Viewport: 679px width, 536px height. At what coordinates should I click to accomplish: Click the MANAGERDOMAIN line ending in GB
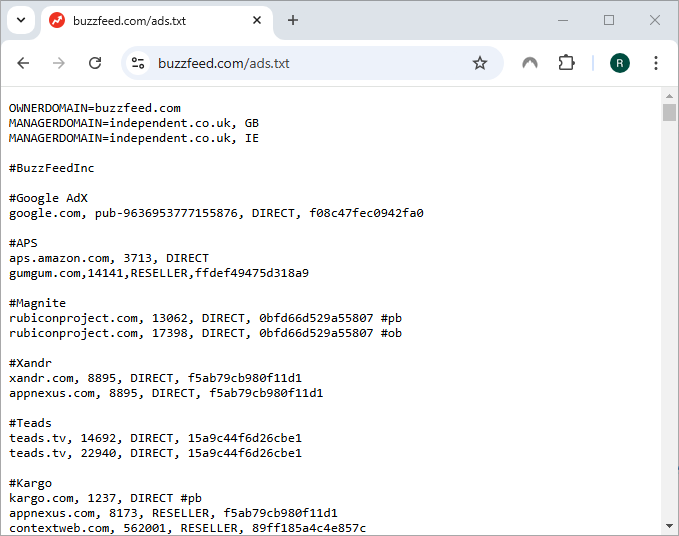(x=134, y=123)
